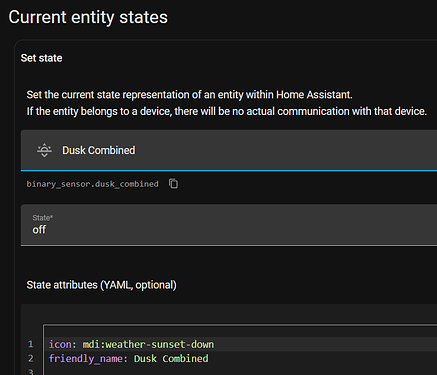This screenshot has width=437, height=375.
Task: Click line number 2 in YAML editor
Action: pos(31,358)
